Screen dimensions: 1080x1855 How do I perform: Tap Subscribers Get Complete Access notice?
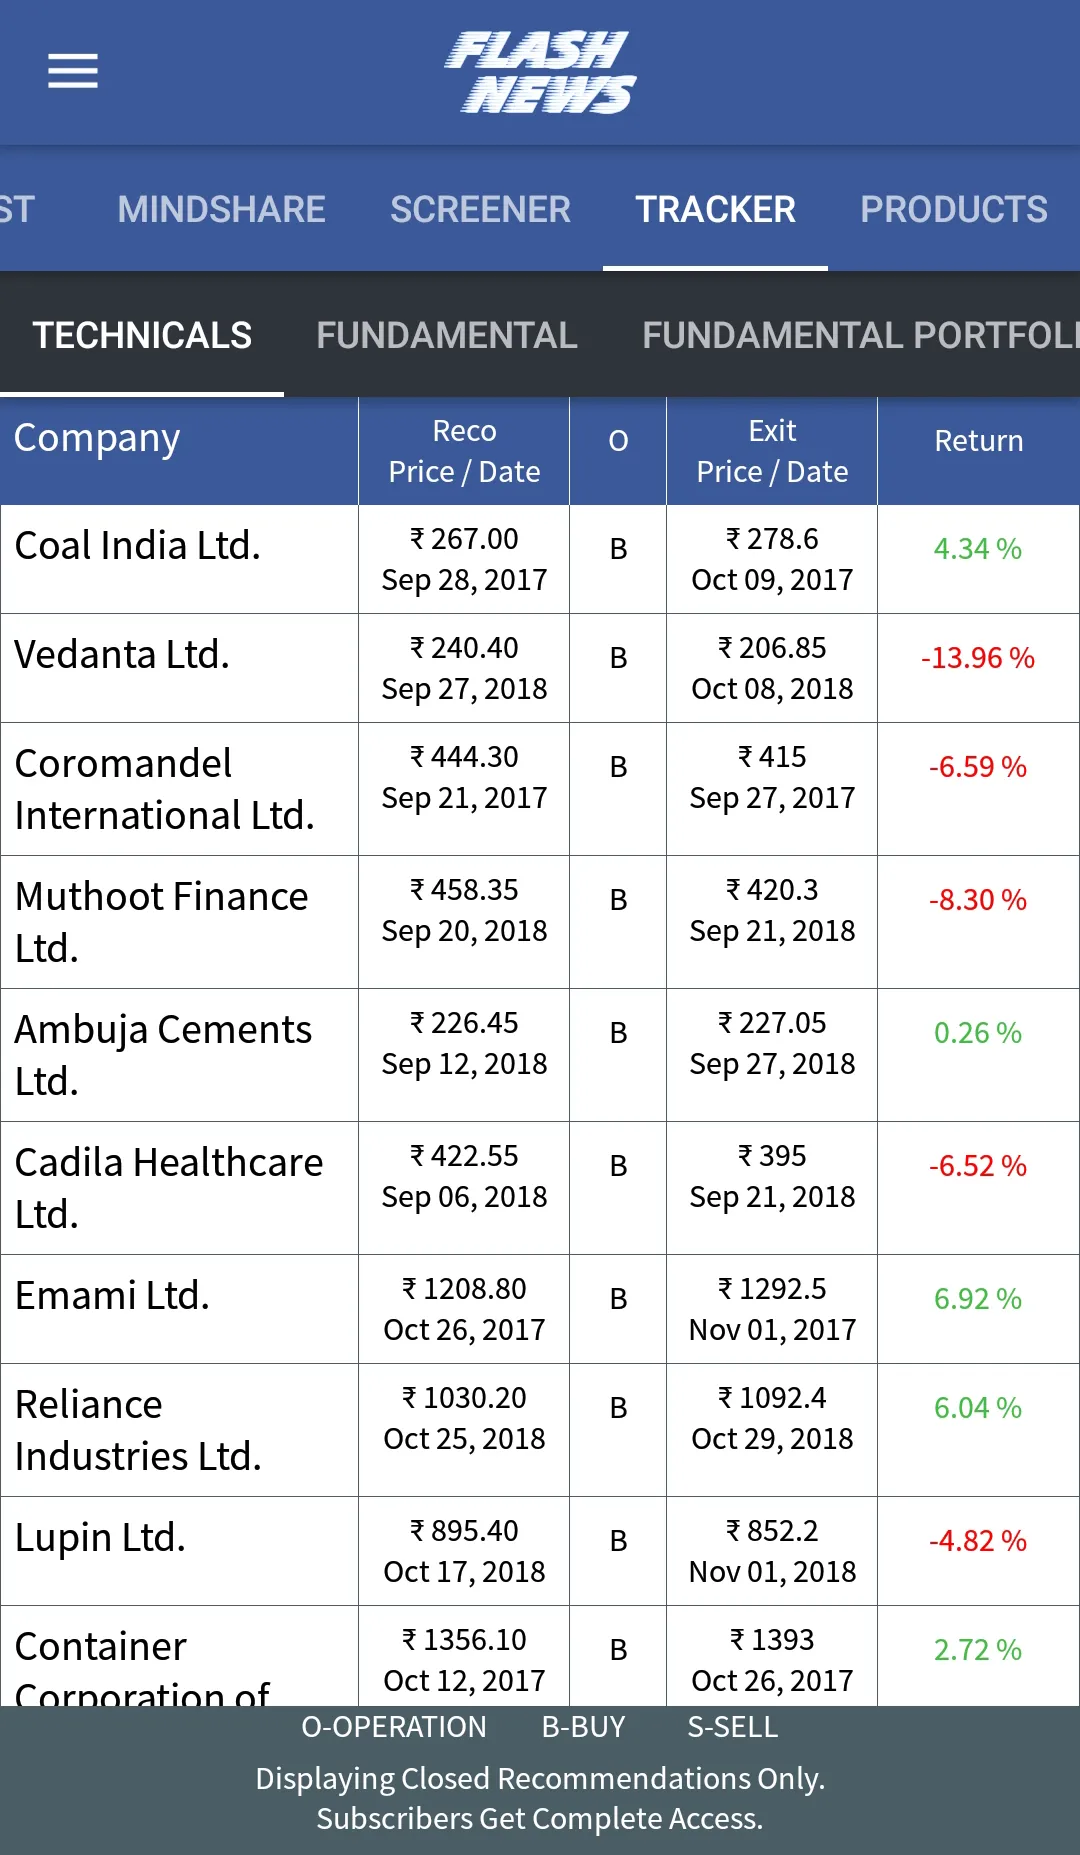coord(540,1818)
